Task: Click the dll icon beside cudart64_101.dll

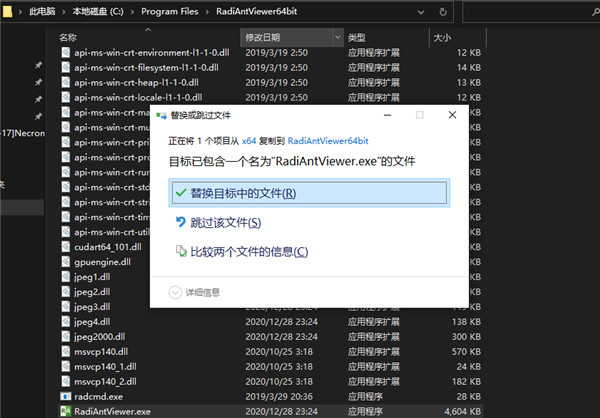Action: point(66,247)
